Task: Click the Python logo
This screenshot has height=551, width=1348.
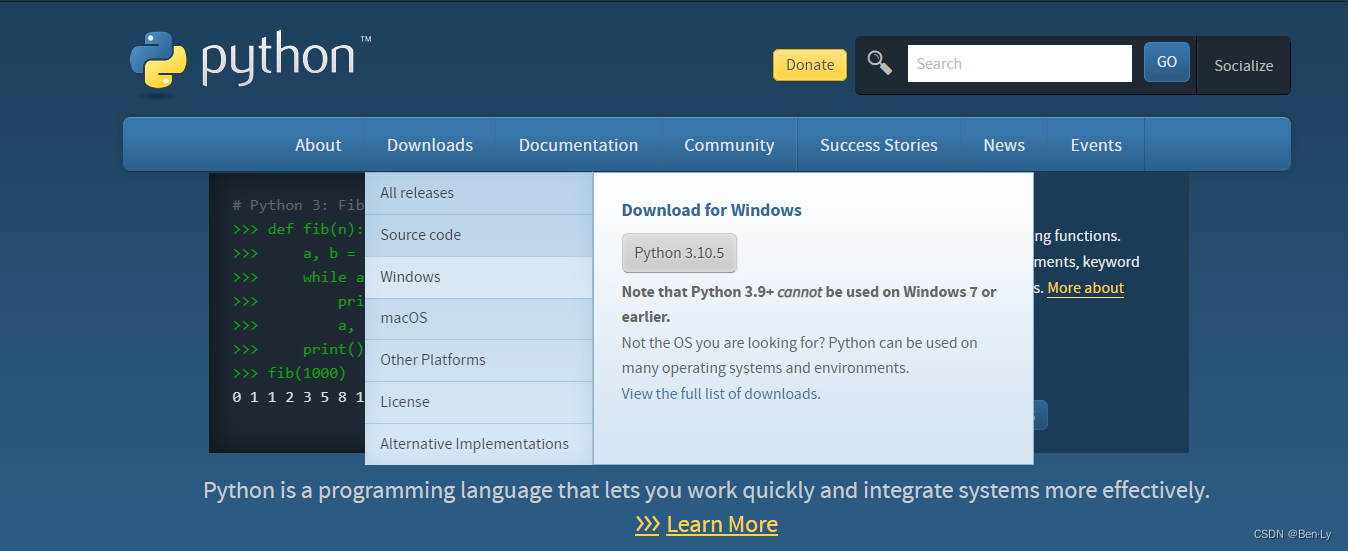Action: pyautogui.click(x=250, y=62)
